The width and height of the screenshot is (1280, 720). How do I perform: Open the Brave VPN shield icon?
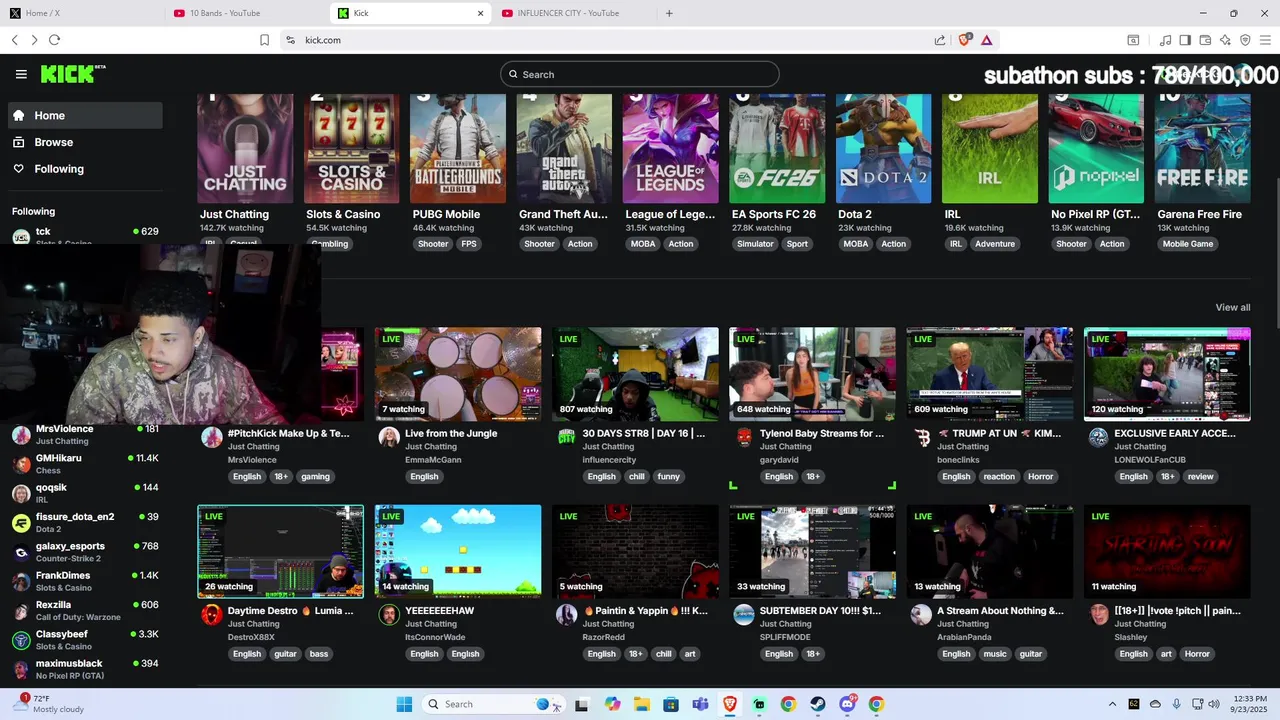click(x=1245, y=40)
